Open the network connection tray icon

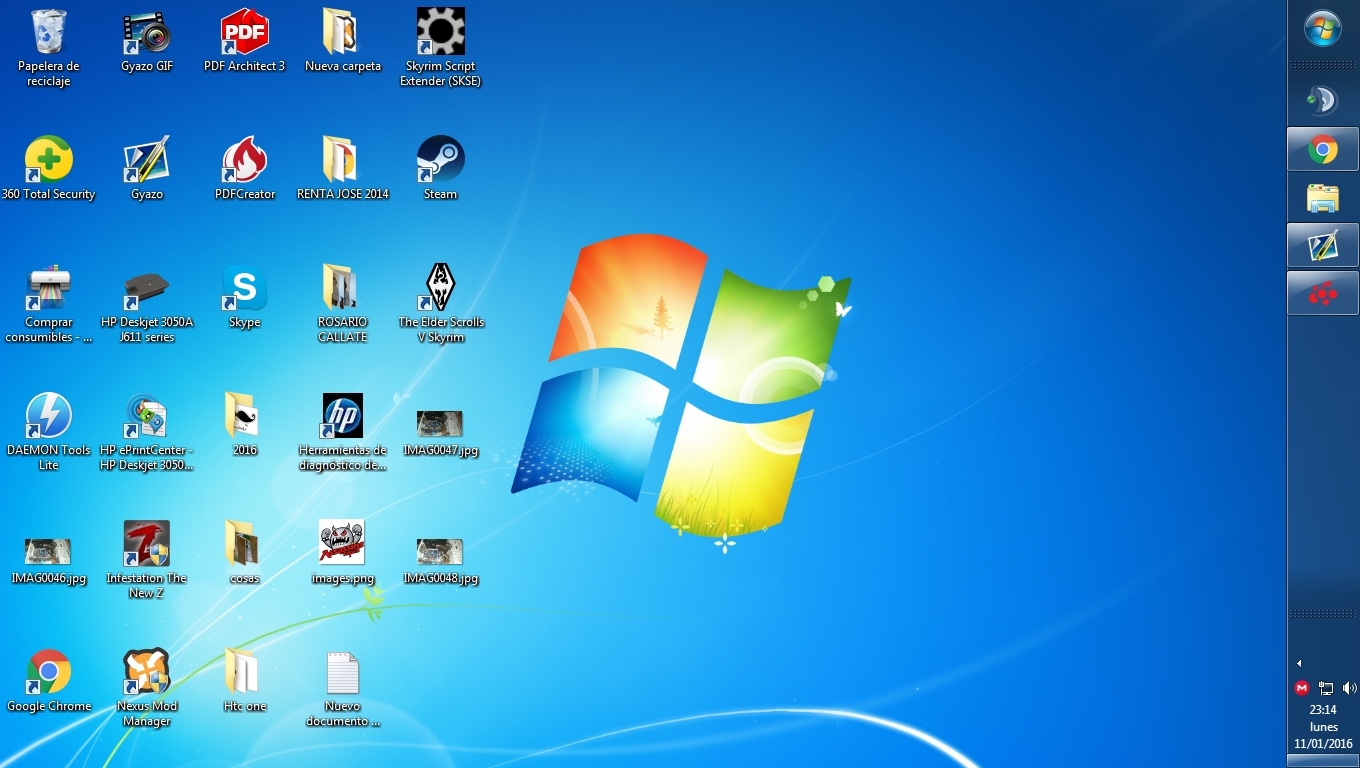(1326, 688)
